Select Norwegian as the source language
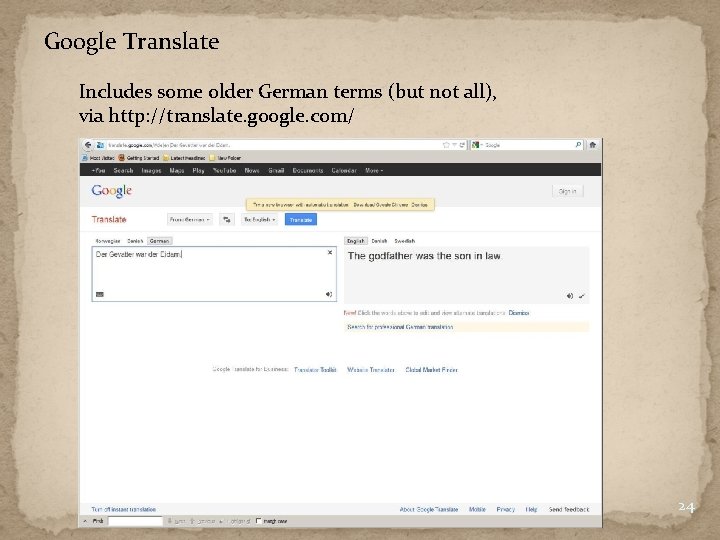 (108, 241)
